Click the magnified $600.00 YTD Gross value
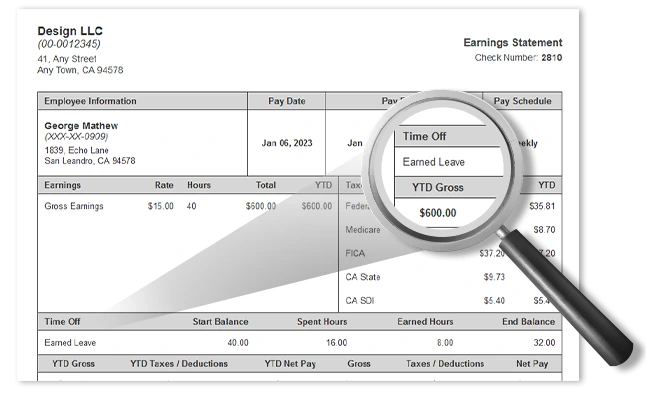This screenshot has width=646, height=395. [438, 213]
